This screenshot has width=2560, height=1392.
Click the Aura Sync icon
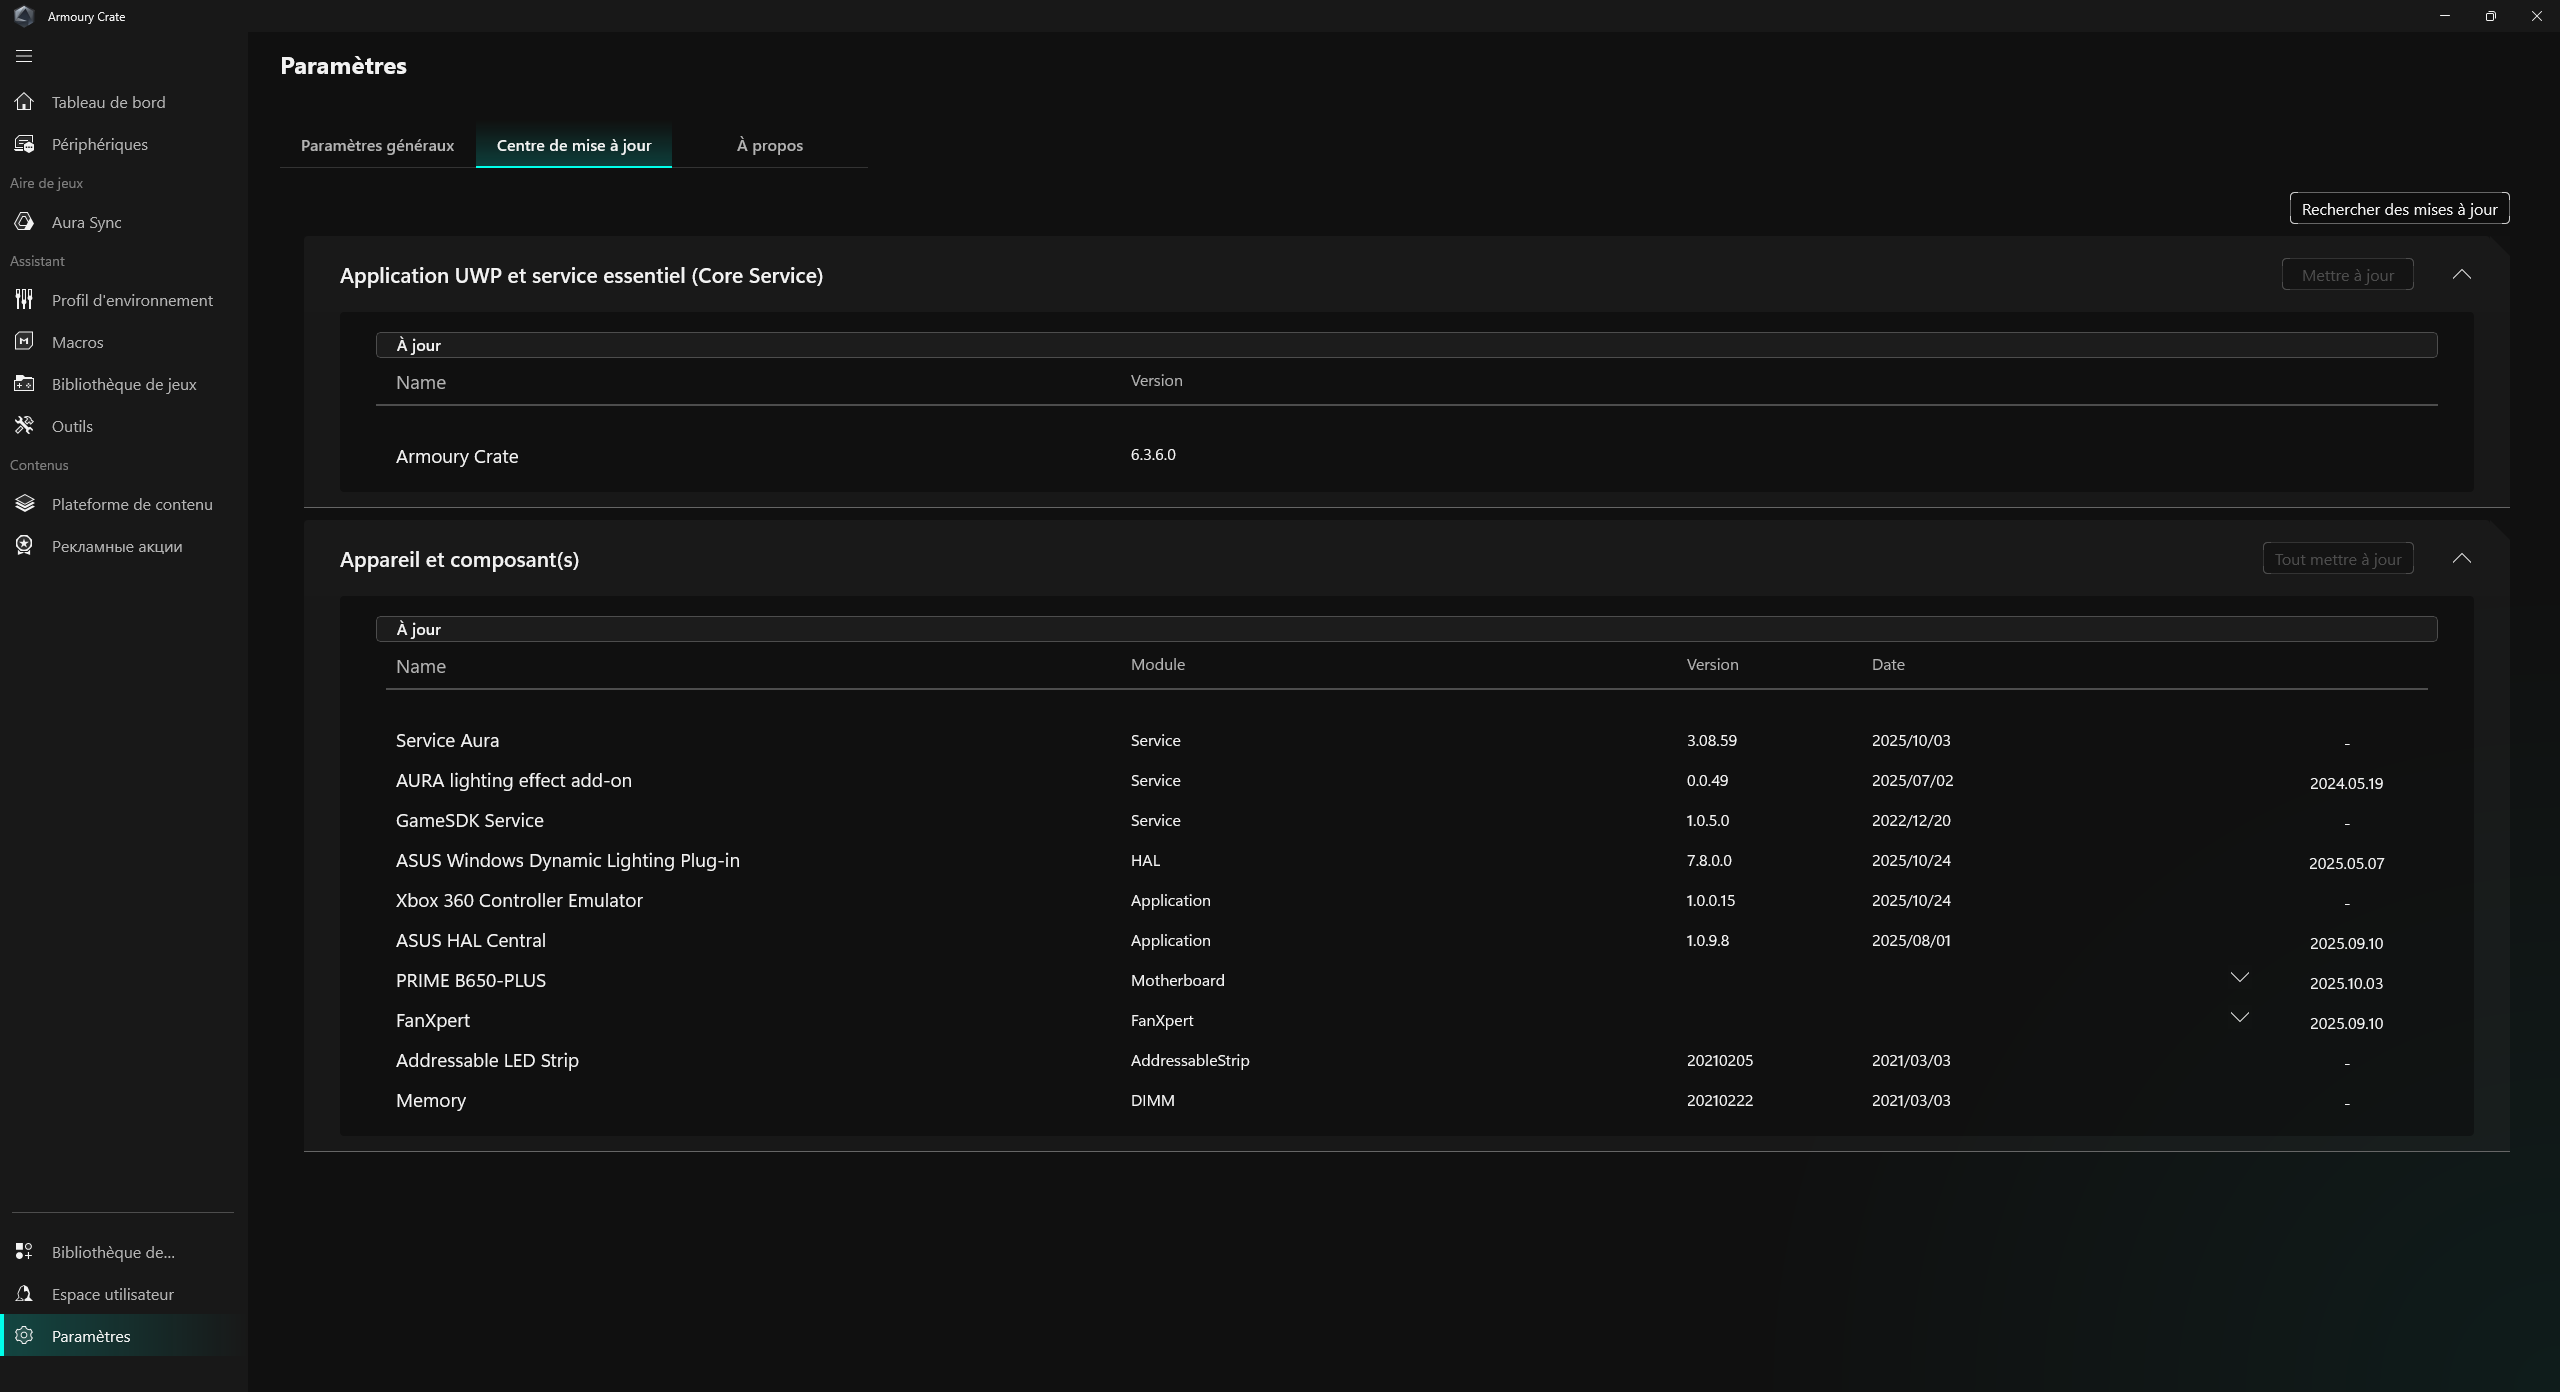(24, 222)
